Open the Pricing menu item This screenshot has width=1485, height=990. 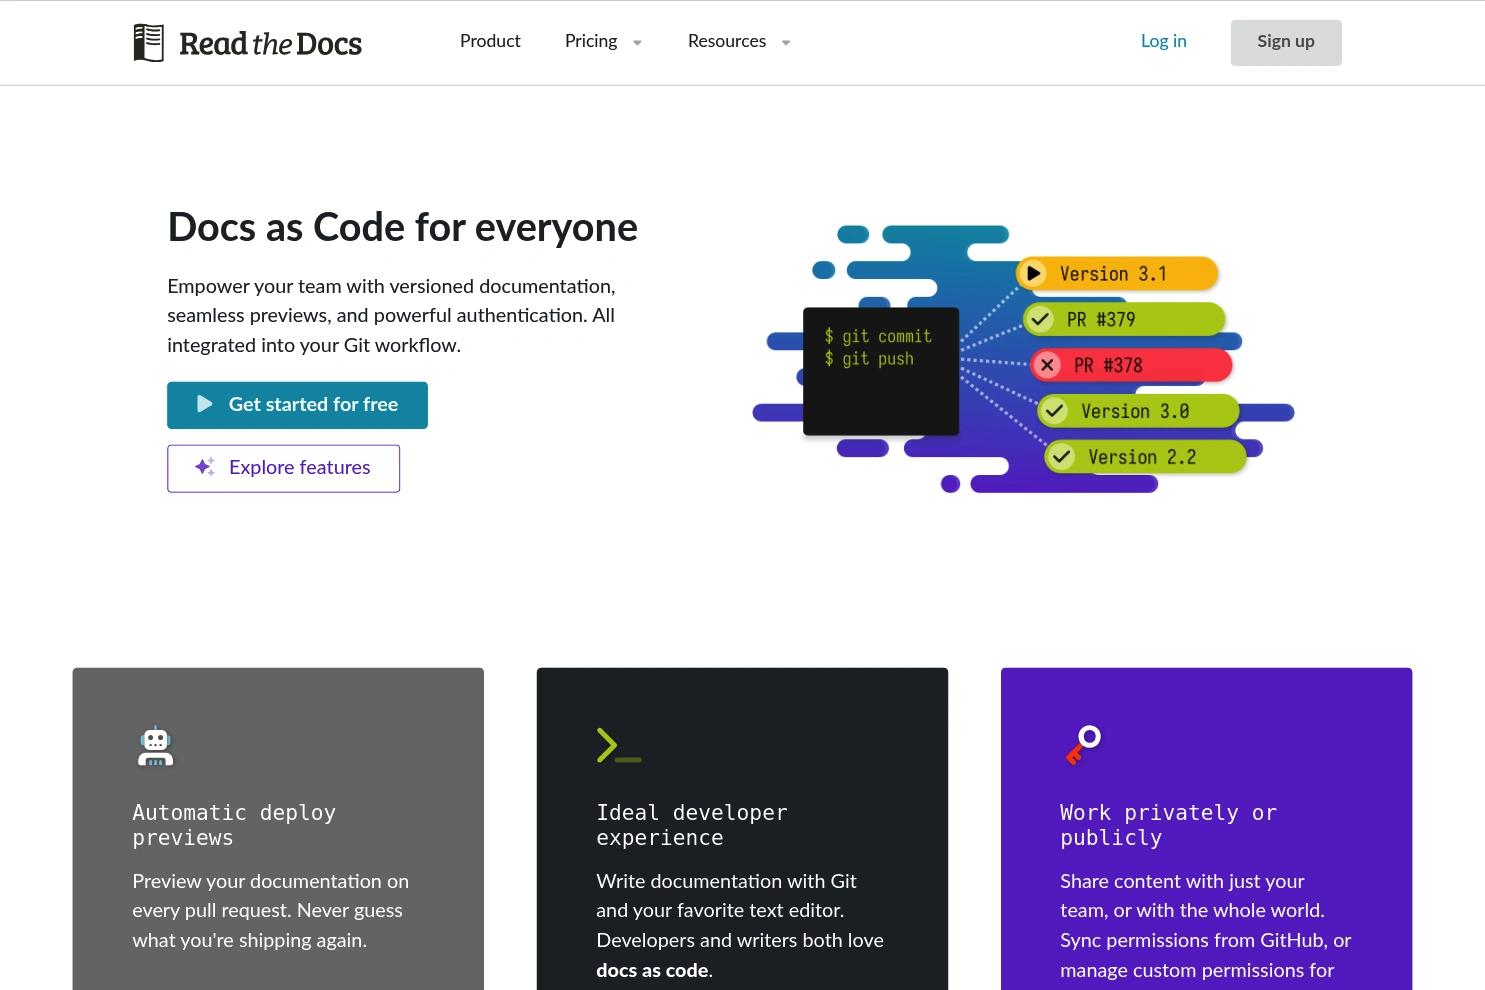[590, 41]
